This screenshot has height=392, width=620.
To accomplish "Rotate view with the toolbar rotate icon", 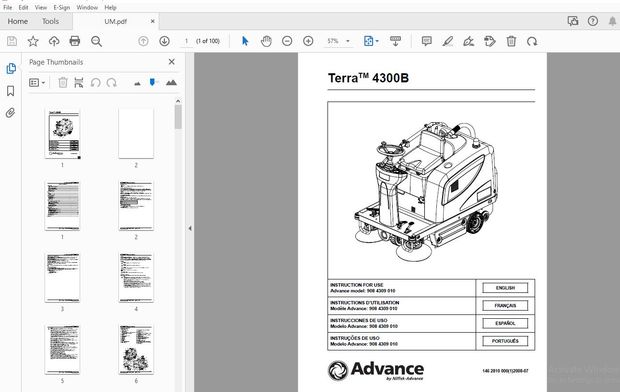I will point(532,41).
